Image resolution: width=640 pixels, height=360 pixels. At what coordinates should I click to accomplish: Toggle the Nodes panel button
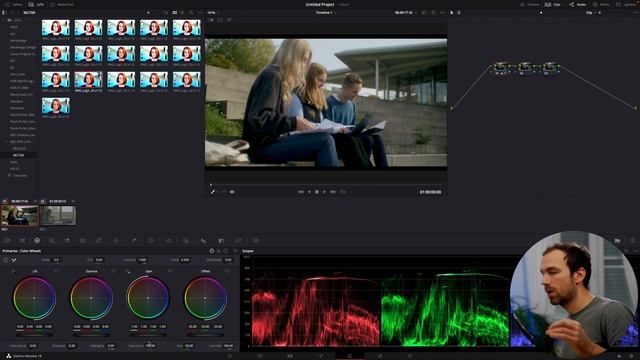point(578,4)
